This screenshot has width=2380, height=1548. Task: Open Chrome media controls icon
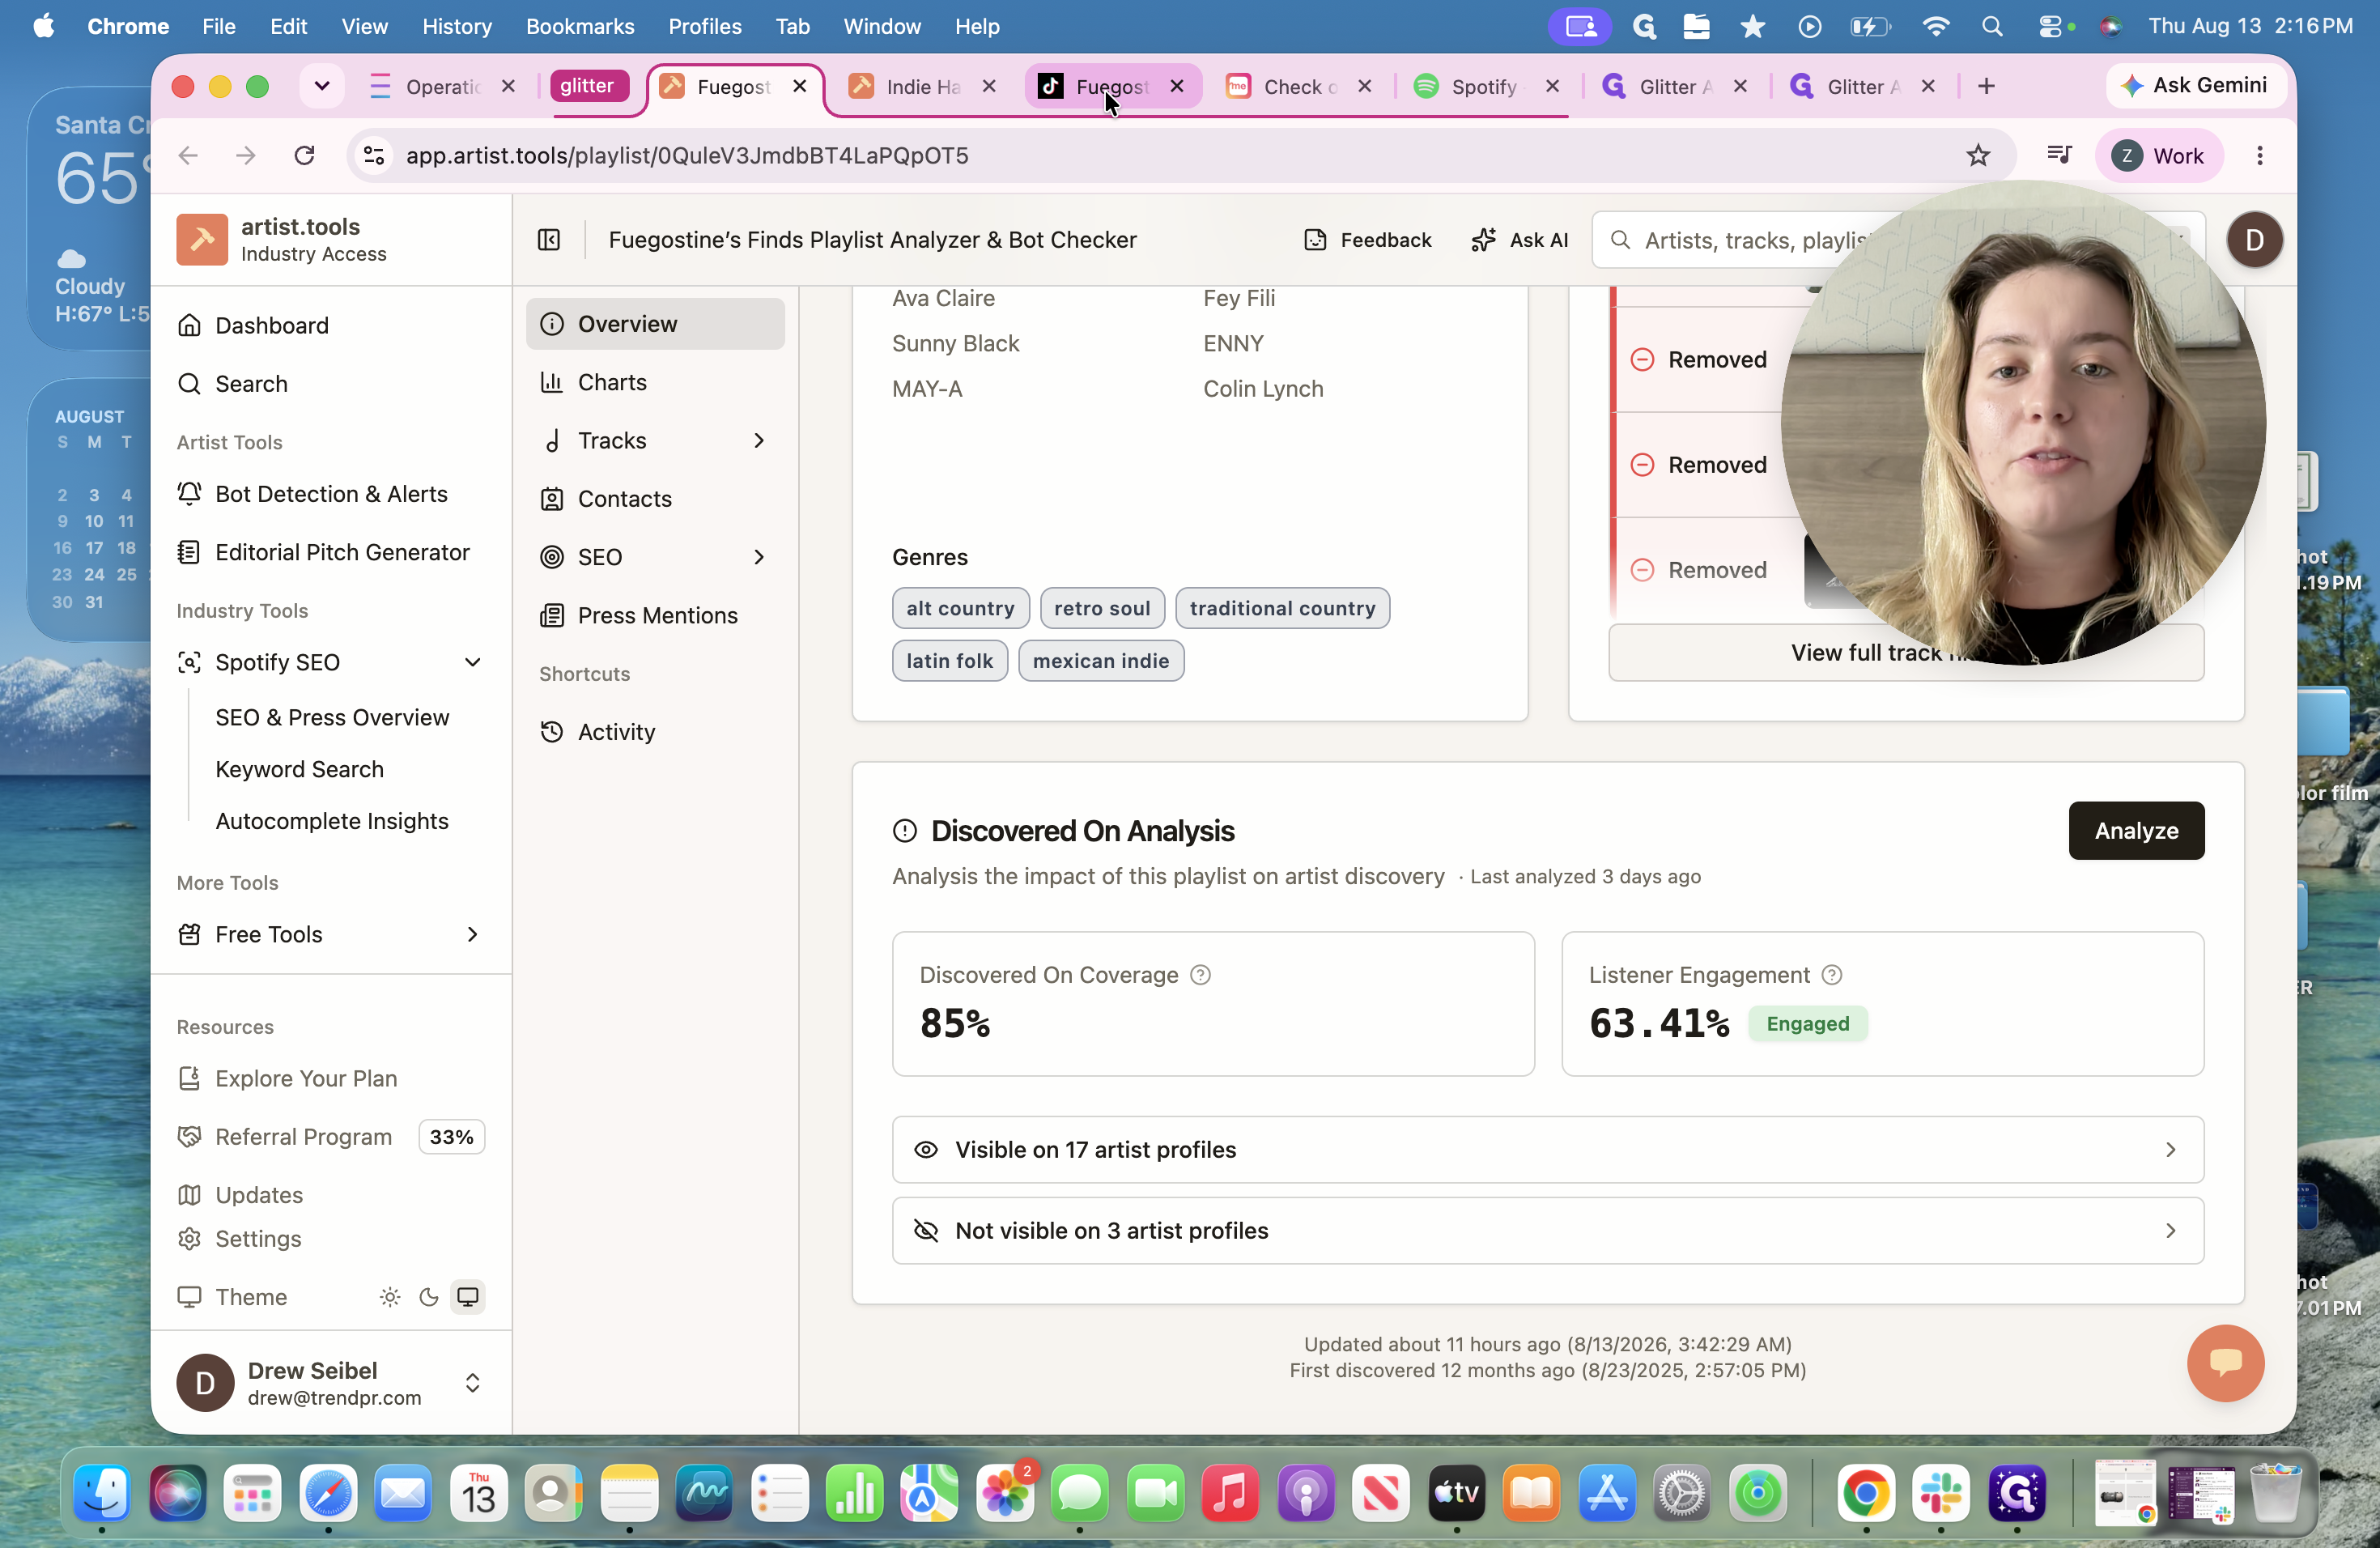pyautogui.click(x=2058, y=155)
